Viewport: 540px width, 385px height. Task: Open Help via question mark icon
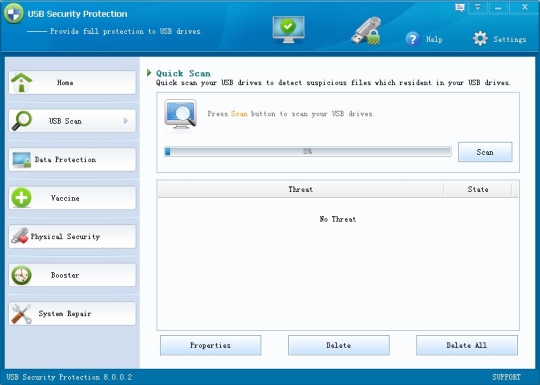pos(413,39)
